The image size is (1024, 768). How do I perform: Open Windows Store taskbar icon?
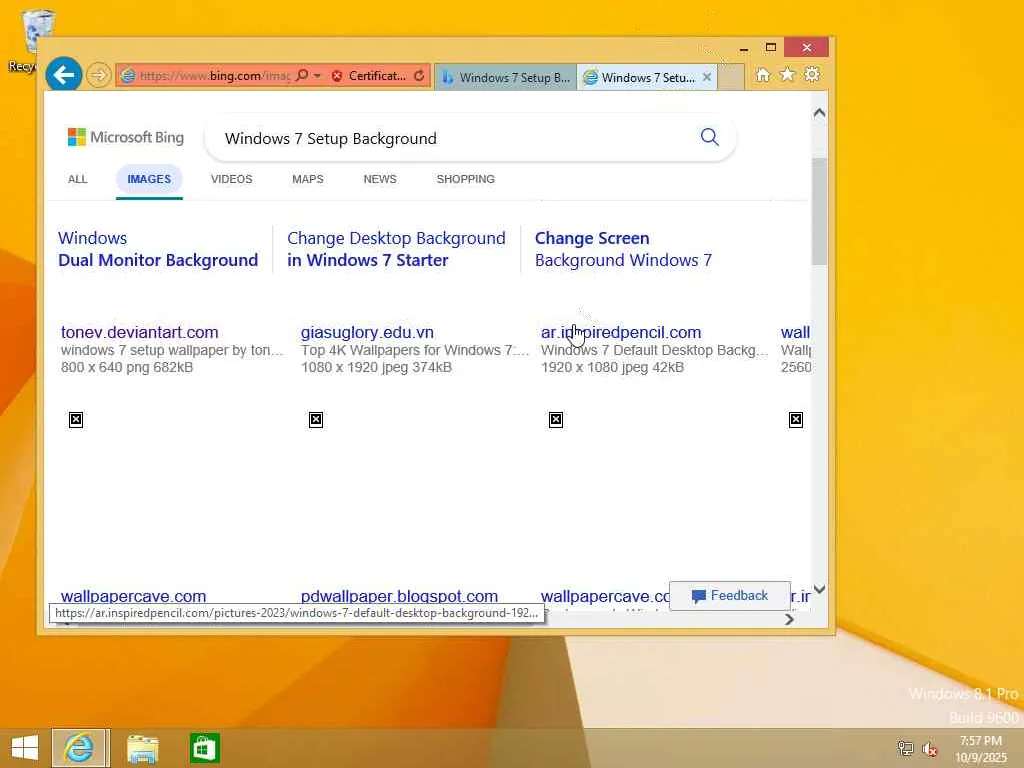[204, 748]
